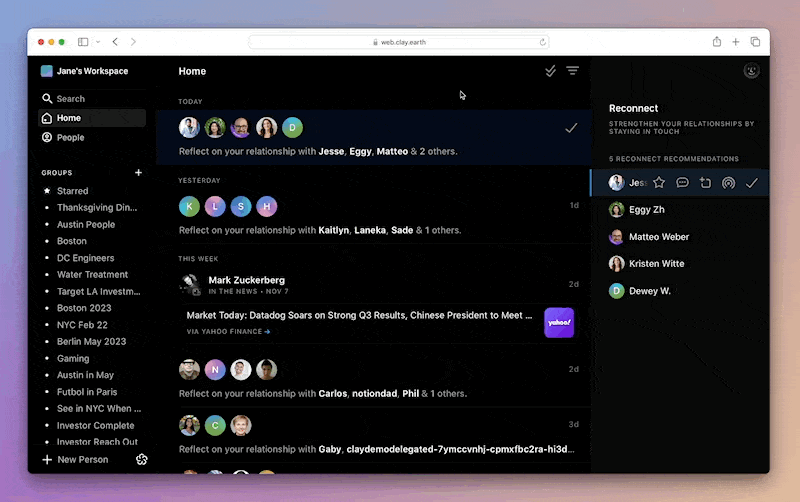The image size is (800, 502).
Task: Open the Boston 2023 group
Action: point(85,308)
